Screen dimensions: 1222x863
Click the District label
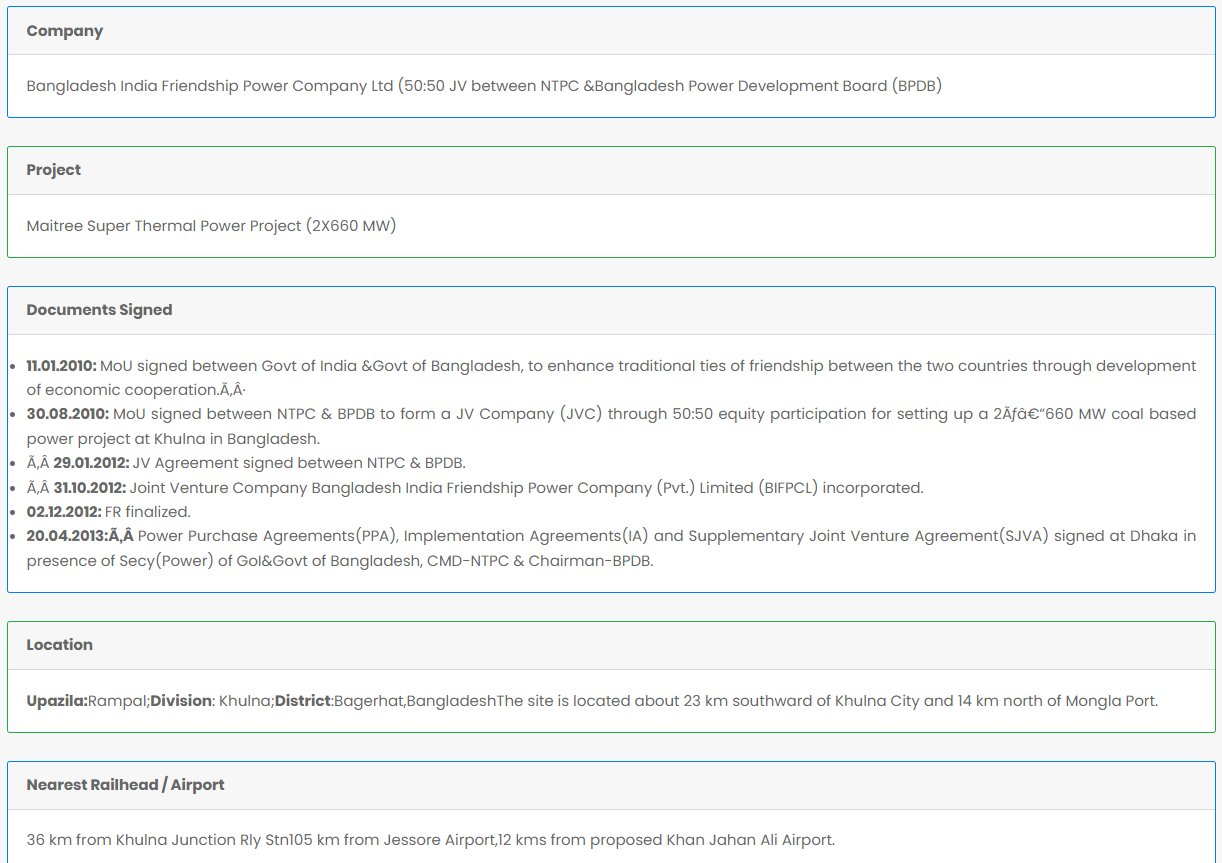point(303,701)
